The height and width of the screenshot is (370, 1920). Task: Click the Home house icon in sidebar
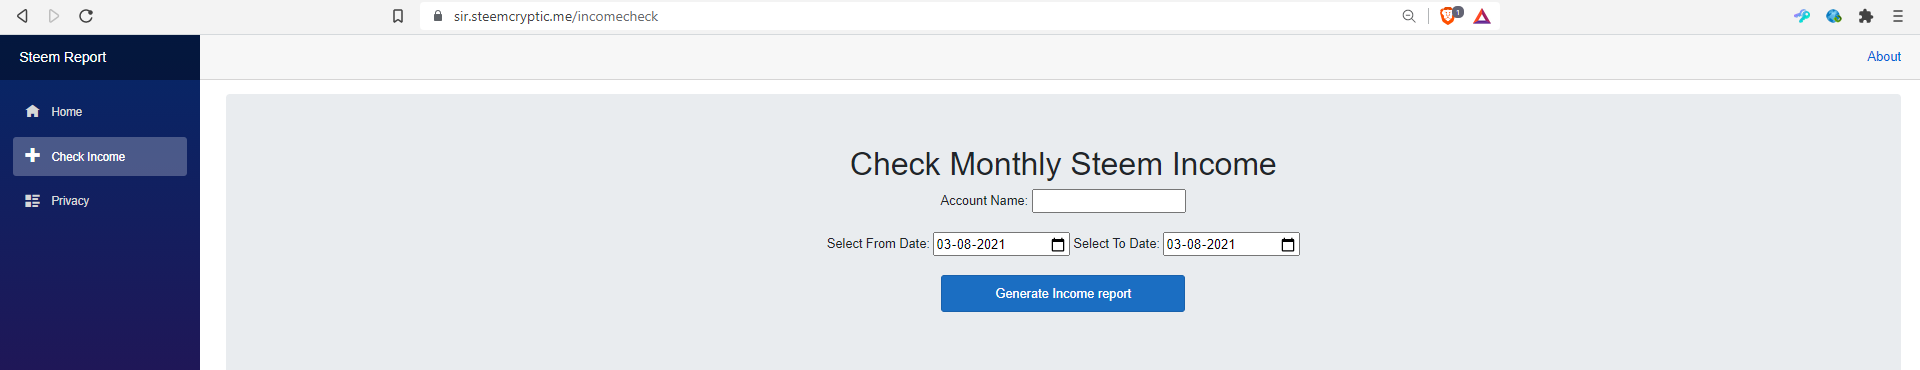pyautogui.click(x=32, y=111)
